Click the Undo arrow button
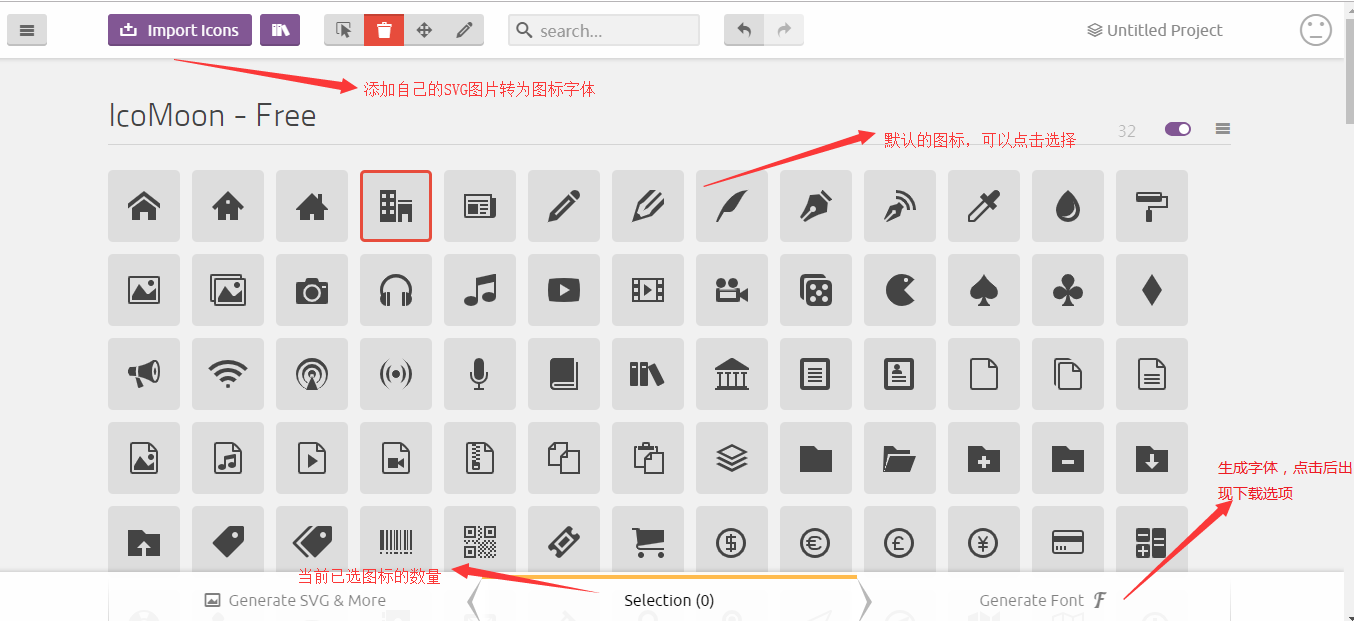Image resolution: width=1354 pixels, height=621 pixels. [744, 30]
